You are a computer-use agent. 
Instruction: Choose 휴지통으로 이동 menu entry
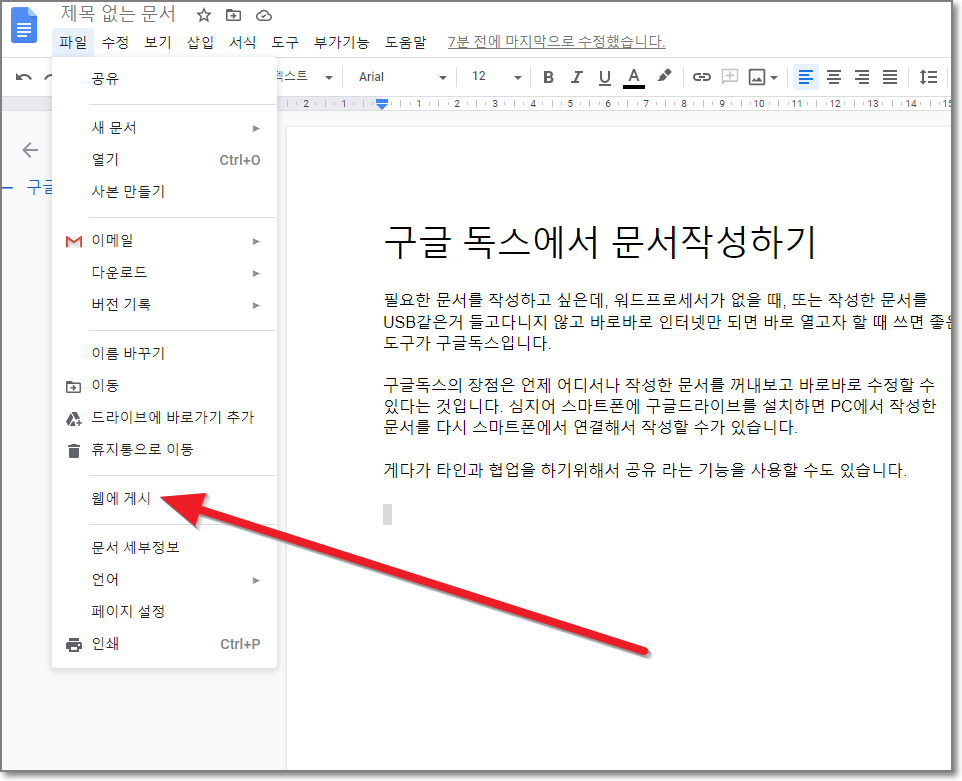coord(164,450)
